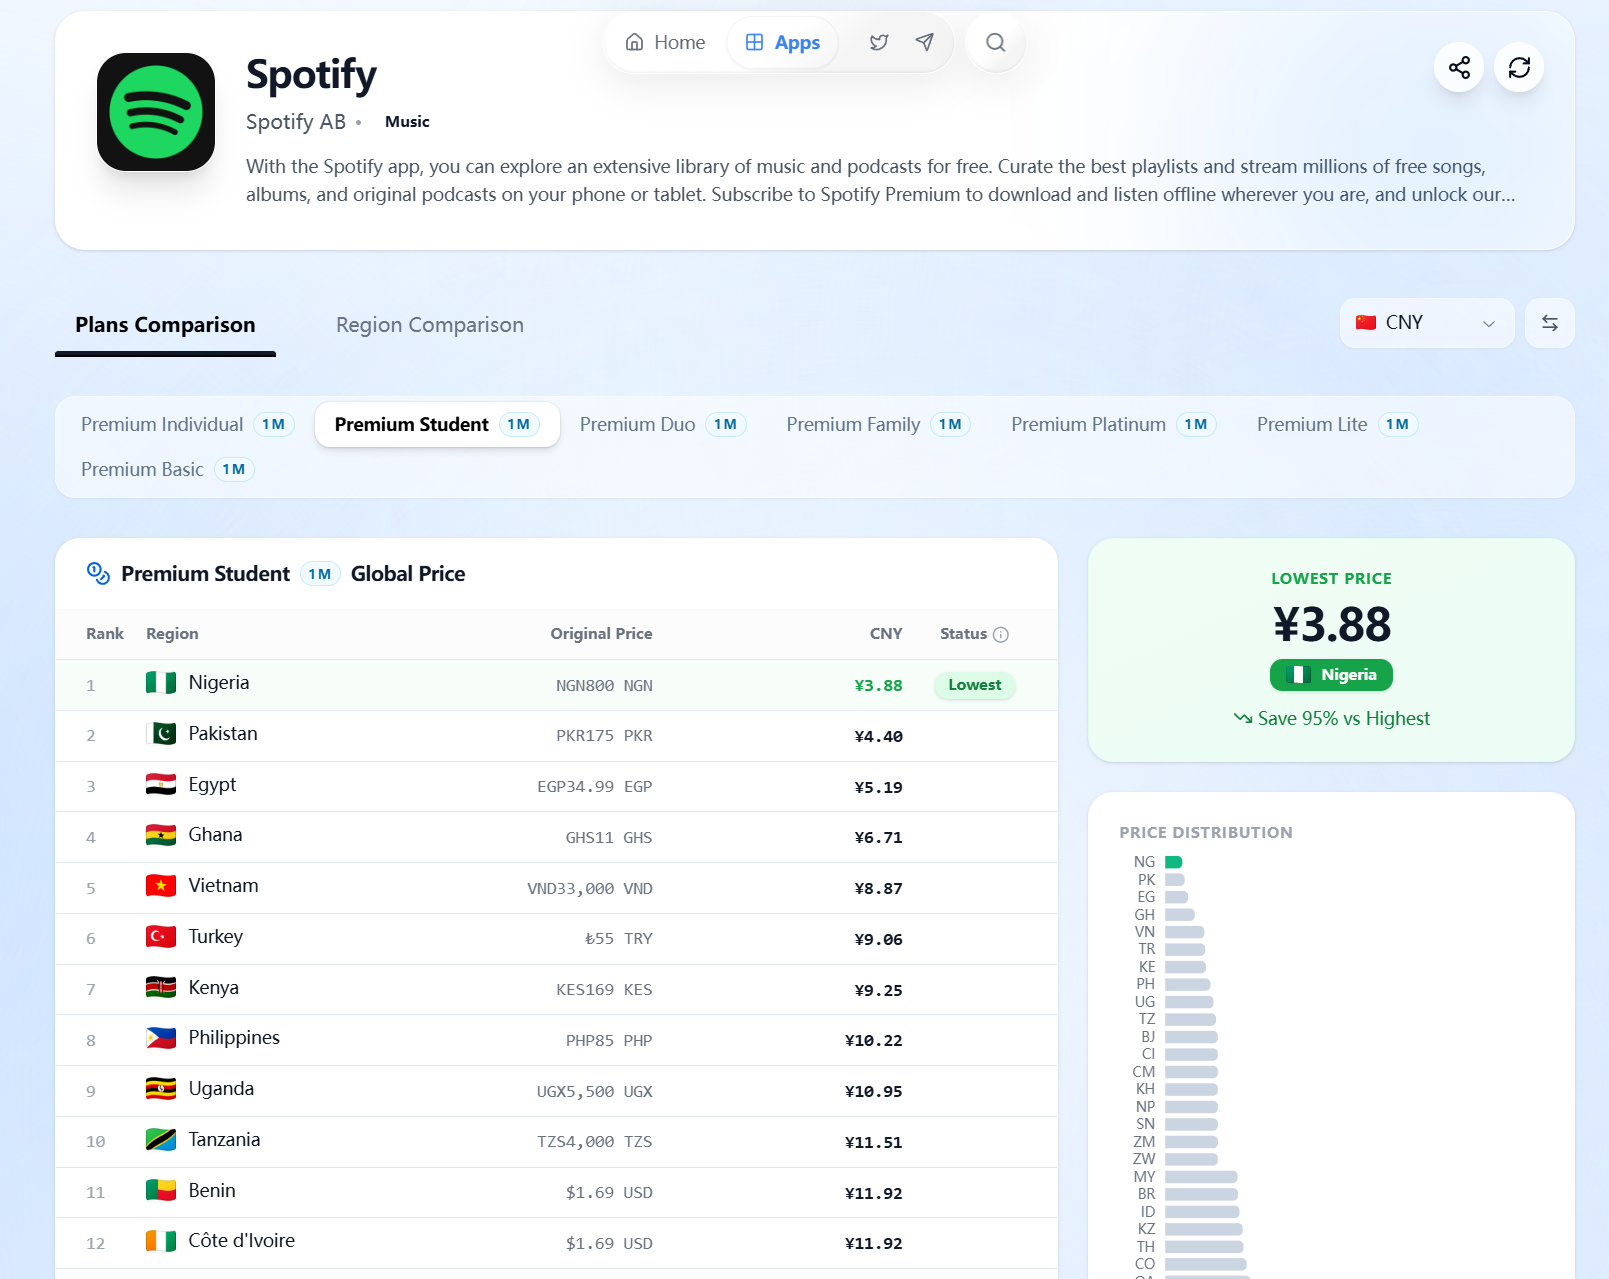The height and width of the screenshot is (1279, 1609).
Task: Click the CNY column header
Action: [x=886, y=634]
